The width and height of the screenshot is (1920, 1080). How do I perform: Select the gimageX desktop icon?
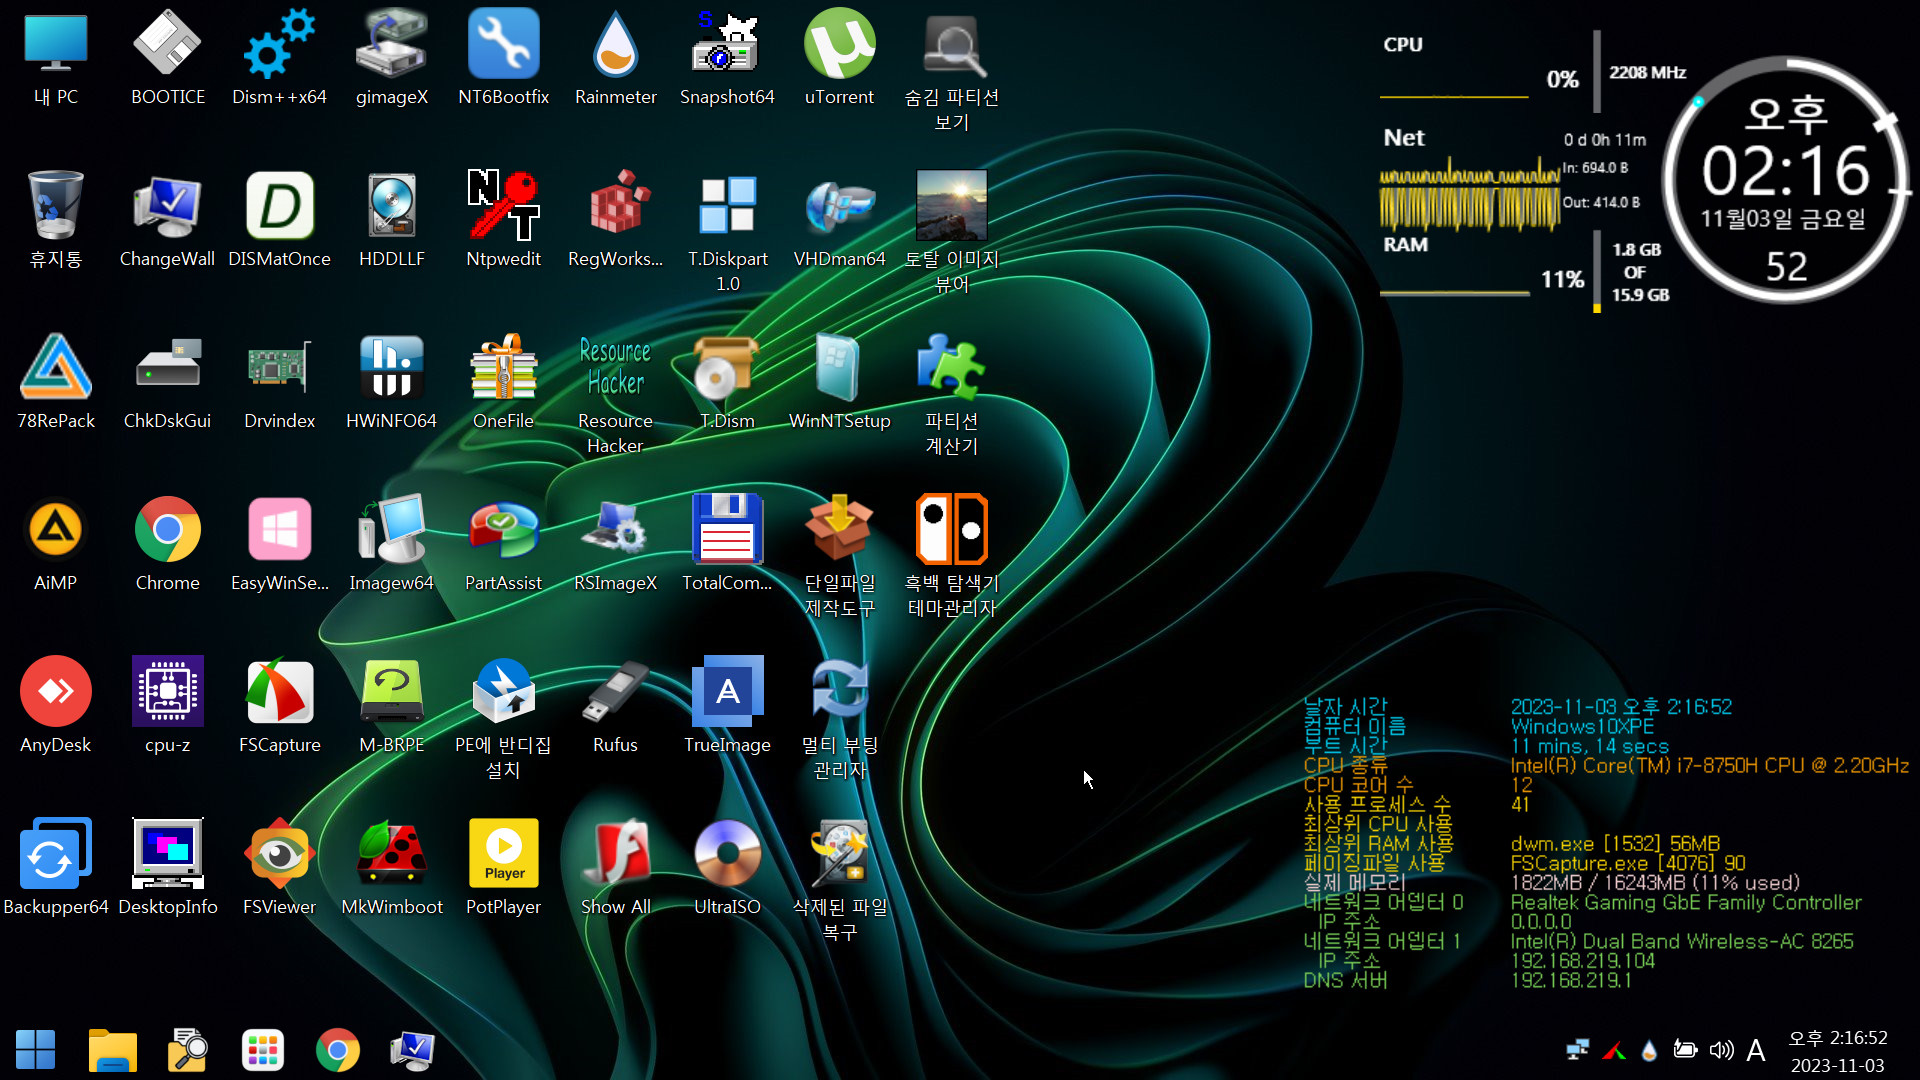[392, 58]
